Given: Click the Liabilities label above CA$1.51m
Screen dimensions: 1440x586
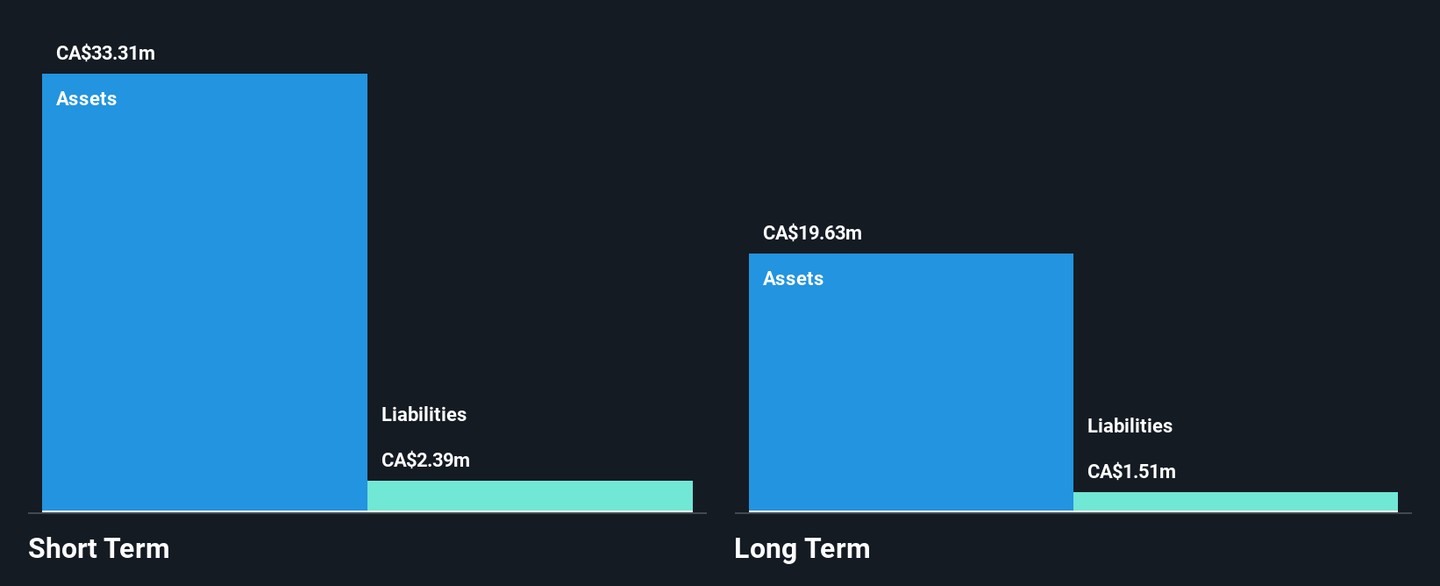Looking at the screenshot, I should tap(1130, 425).
